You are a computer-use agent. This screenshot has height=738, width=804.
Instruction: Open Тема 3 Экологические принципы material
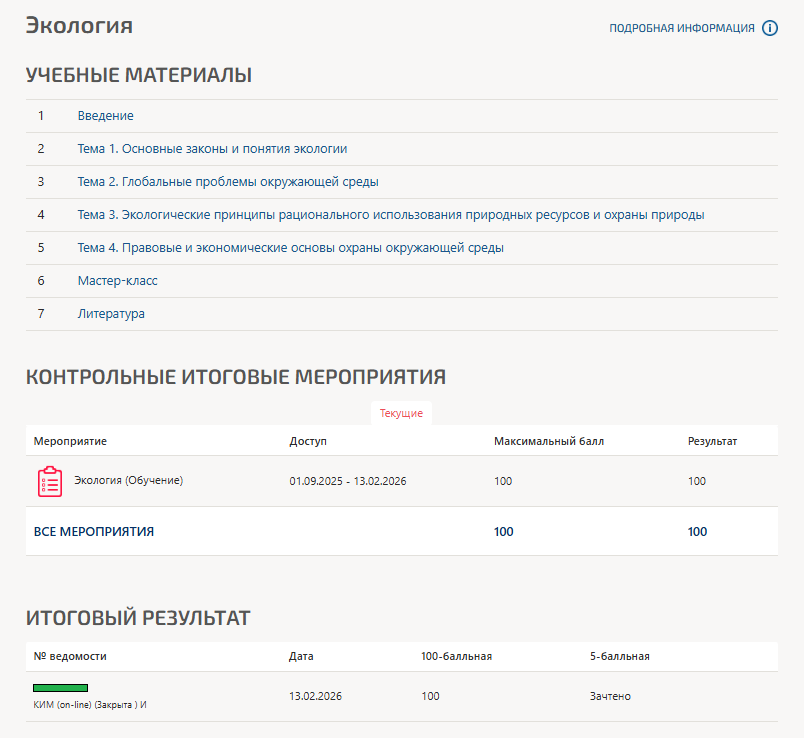(391, 215)
